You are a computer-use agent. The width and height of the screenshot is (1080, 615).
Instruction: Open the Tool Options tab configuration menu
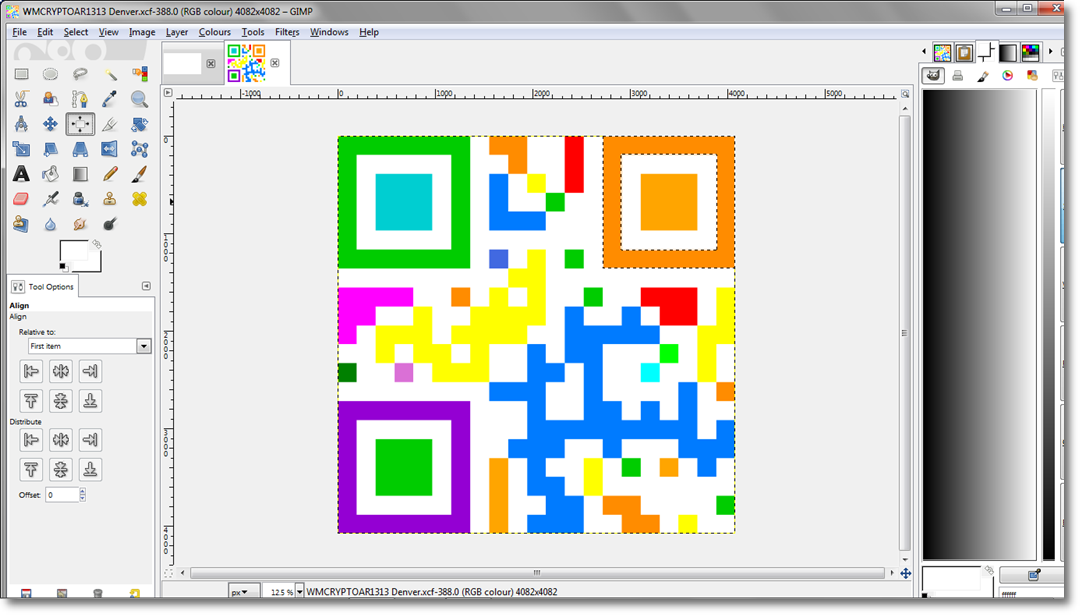click(x=146, y=286)
